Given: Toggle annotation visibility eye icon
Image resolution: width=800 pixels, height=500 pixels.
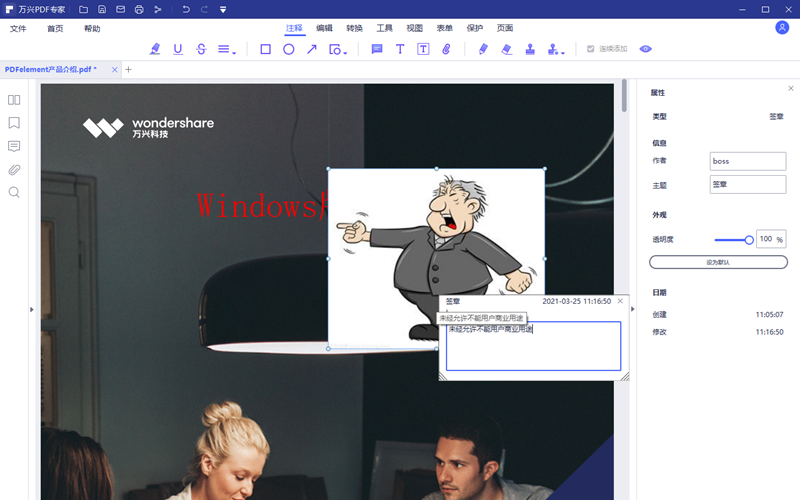Looking at the screenshot, I should pos(646,49).
